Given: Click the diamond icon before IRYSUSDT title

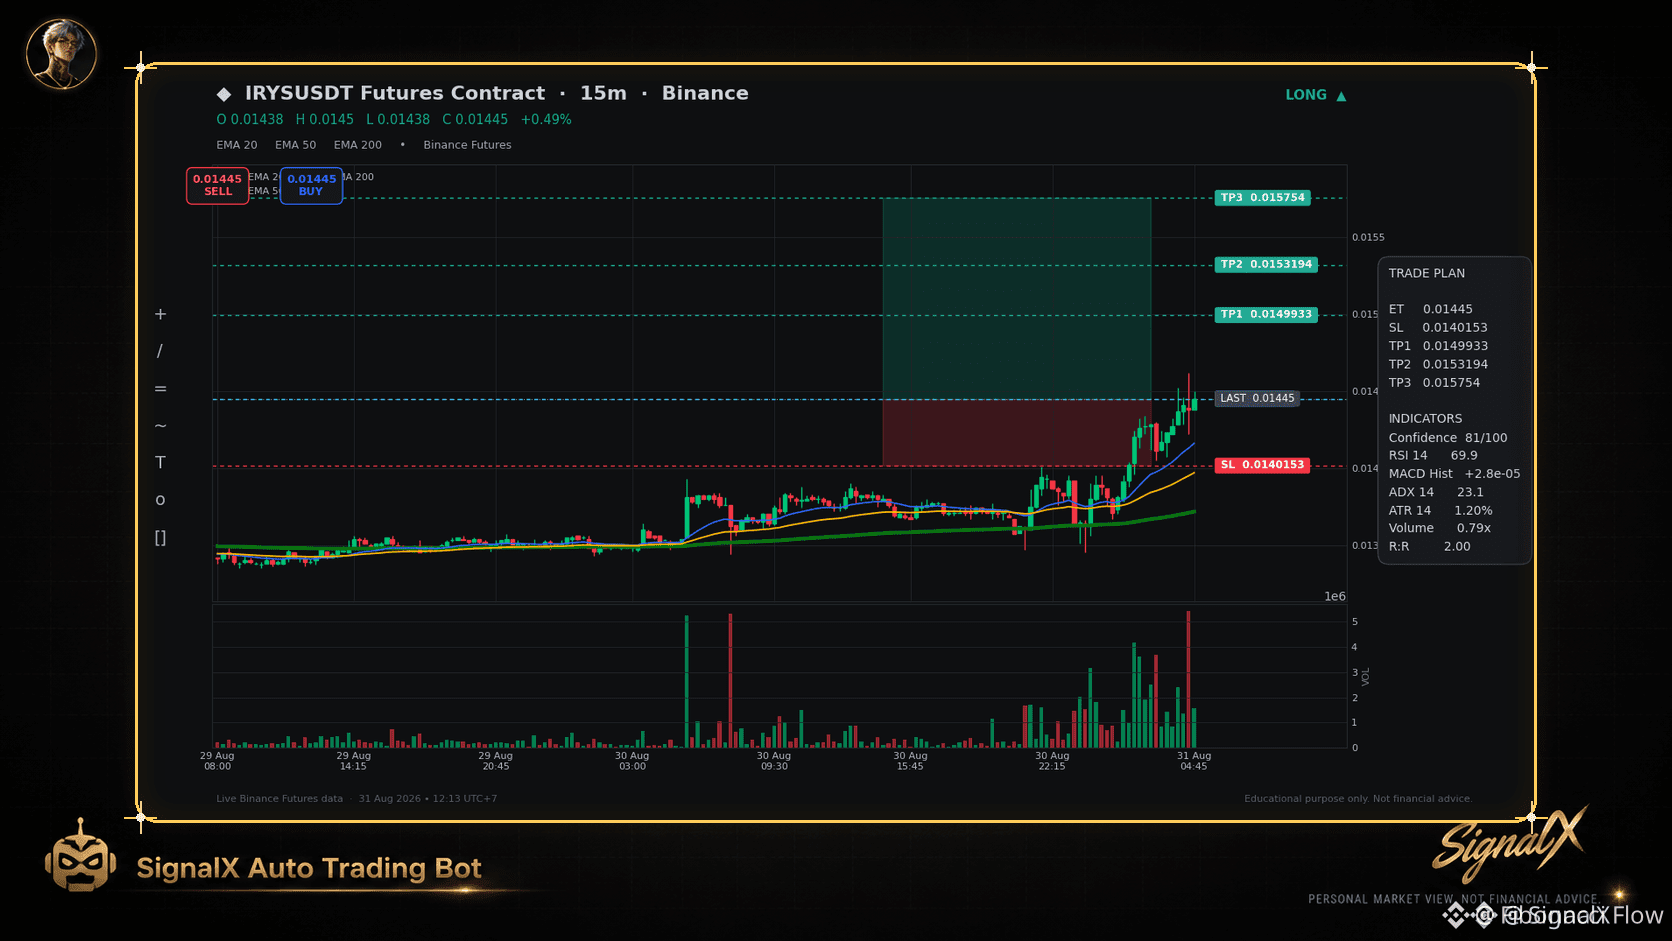Looking at the screenshot, I should point(224,94).
